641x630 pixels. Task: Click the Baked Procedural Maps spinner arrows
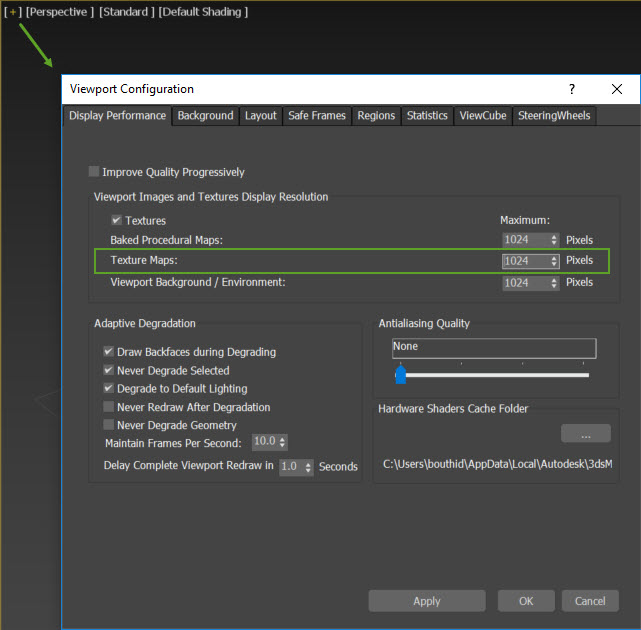tap(554, 240)
